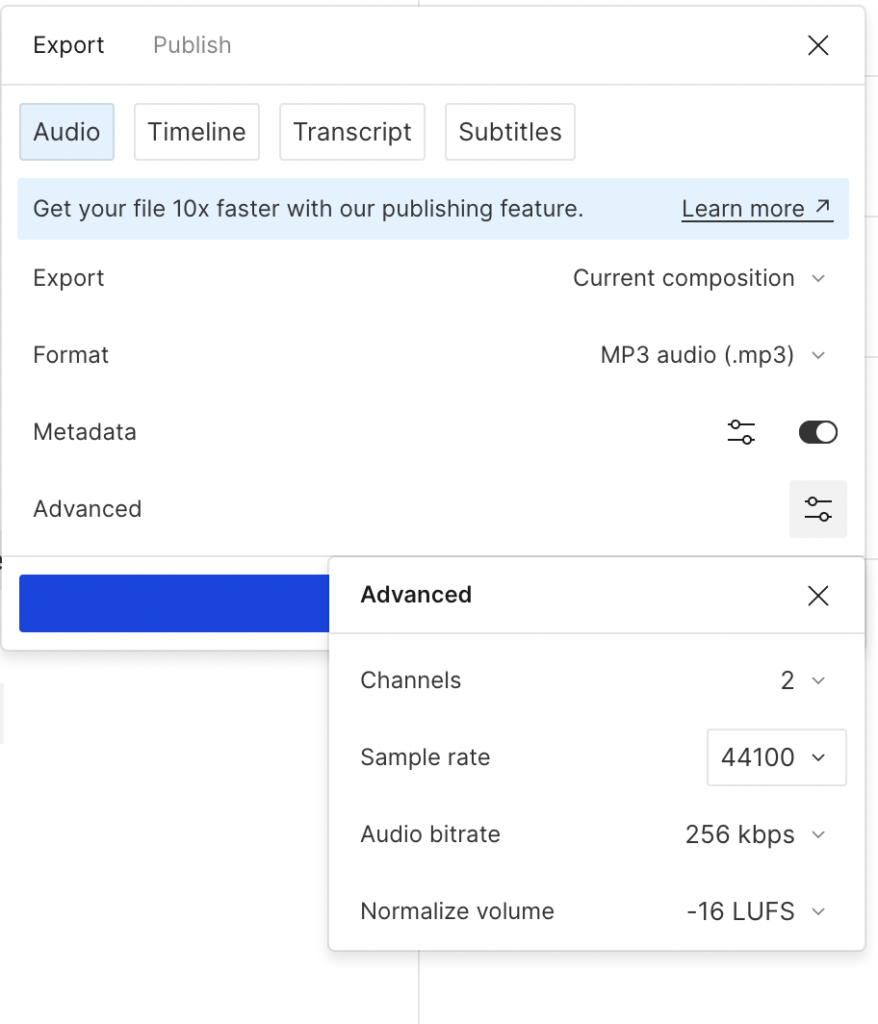
Task: Select the Export tab
Action: click(x=68, y=45)
